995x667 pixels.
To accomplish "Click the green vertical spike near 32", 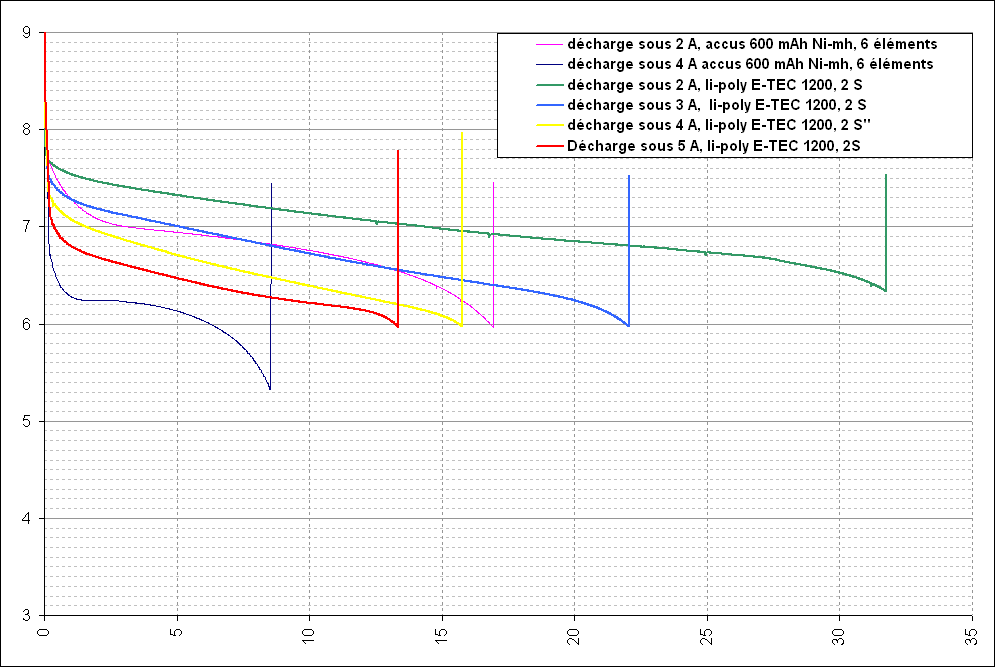I will tap(886, 230).
